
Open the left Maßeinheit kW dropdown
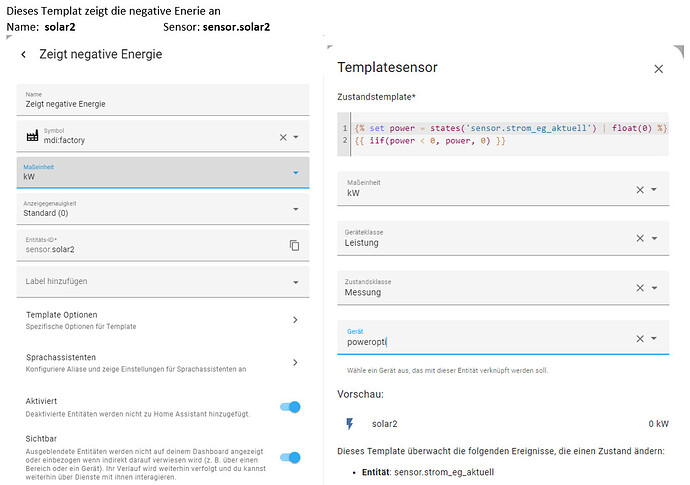point(163,173)
